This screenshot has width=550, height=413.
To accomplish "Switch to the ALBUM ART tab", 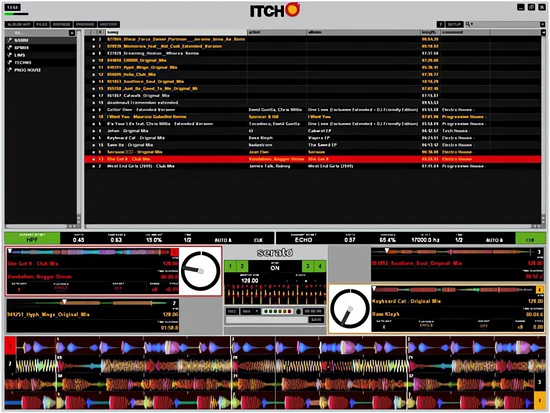I will (19, 24).
